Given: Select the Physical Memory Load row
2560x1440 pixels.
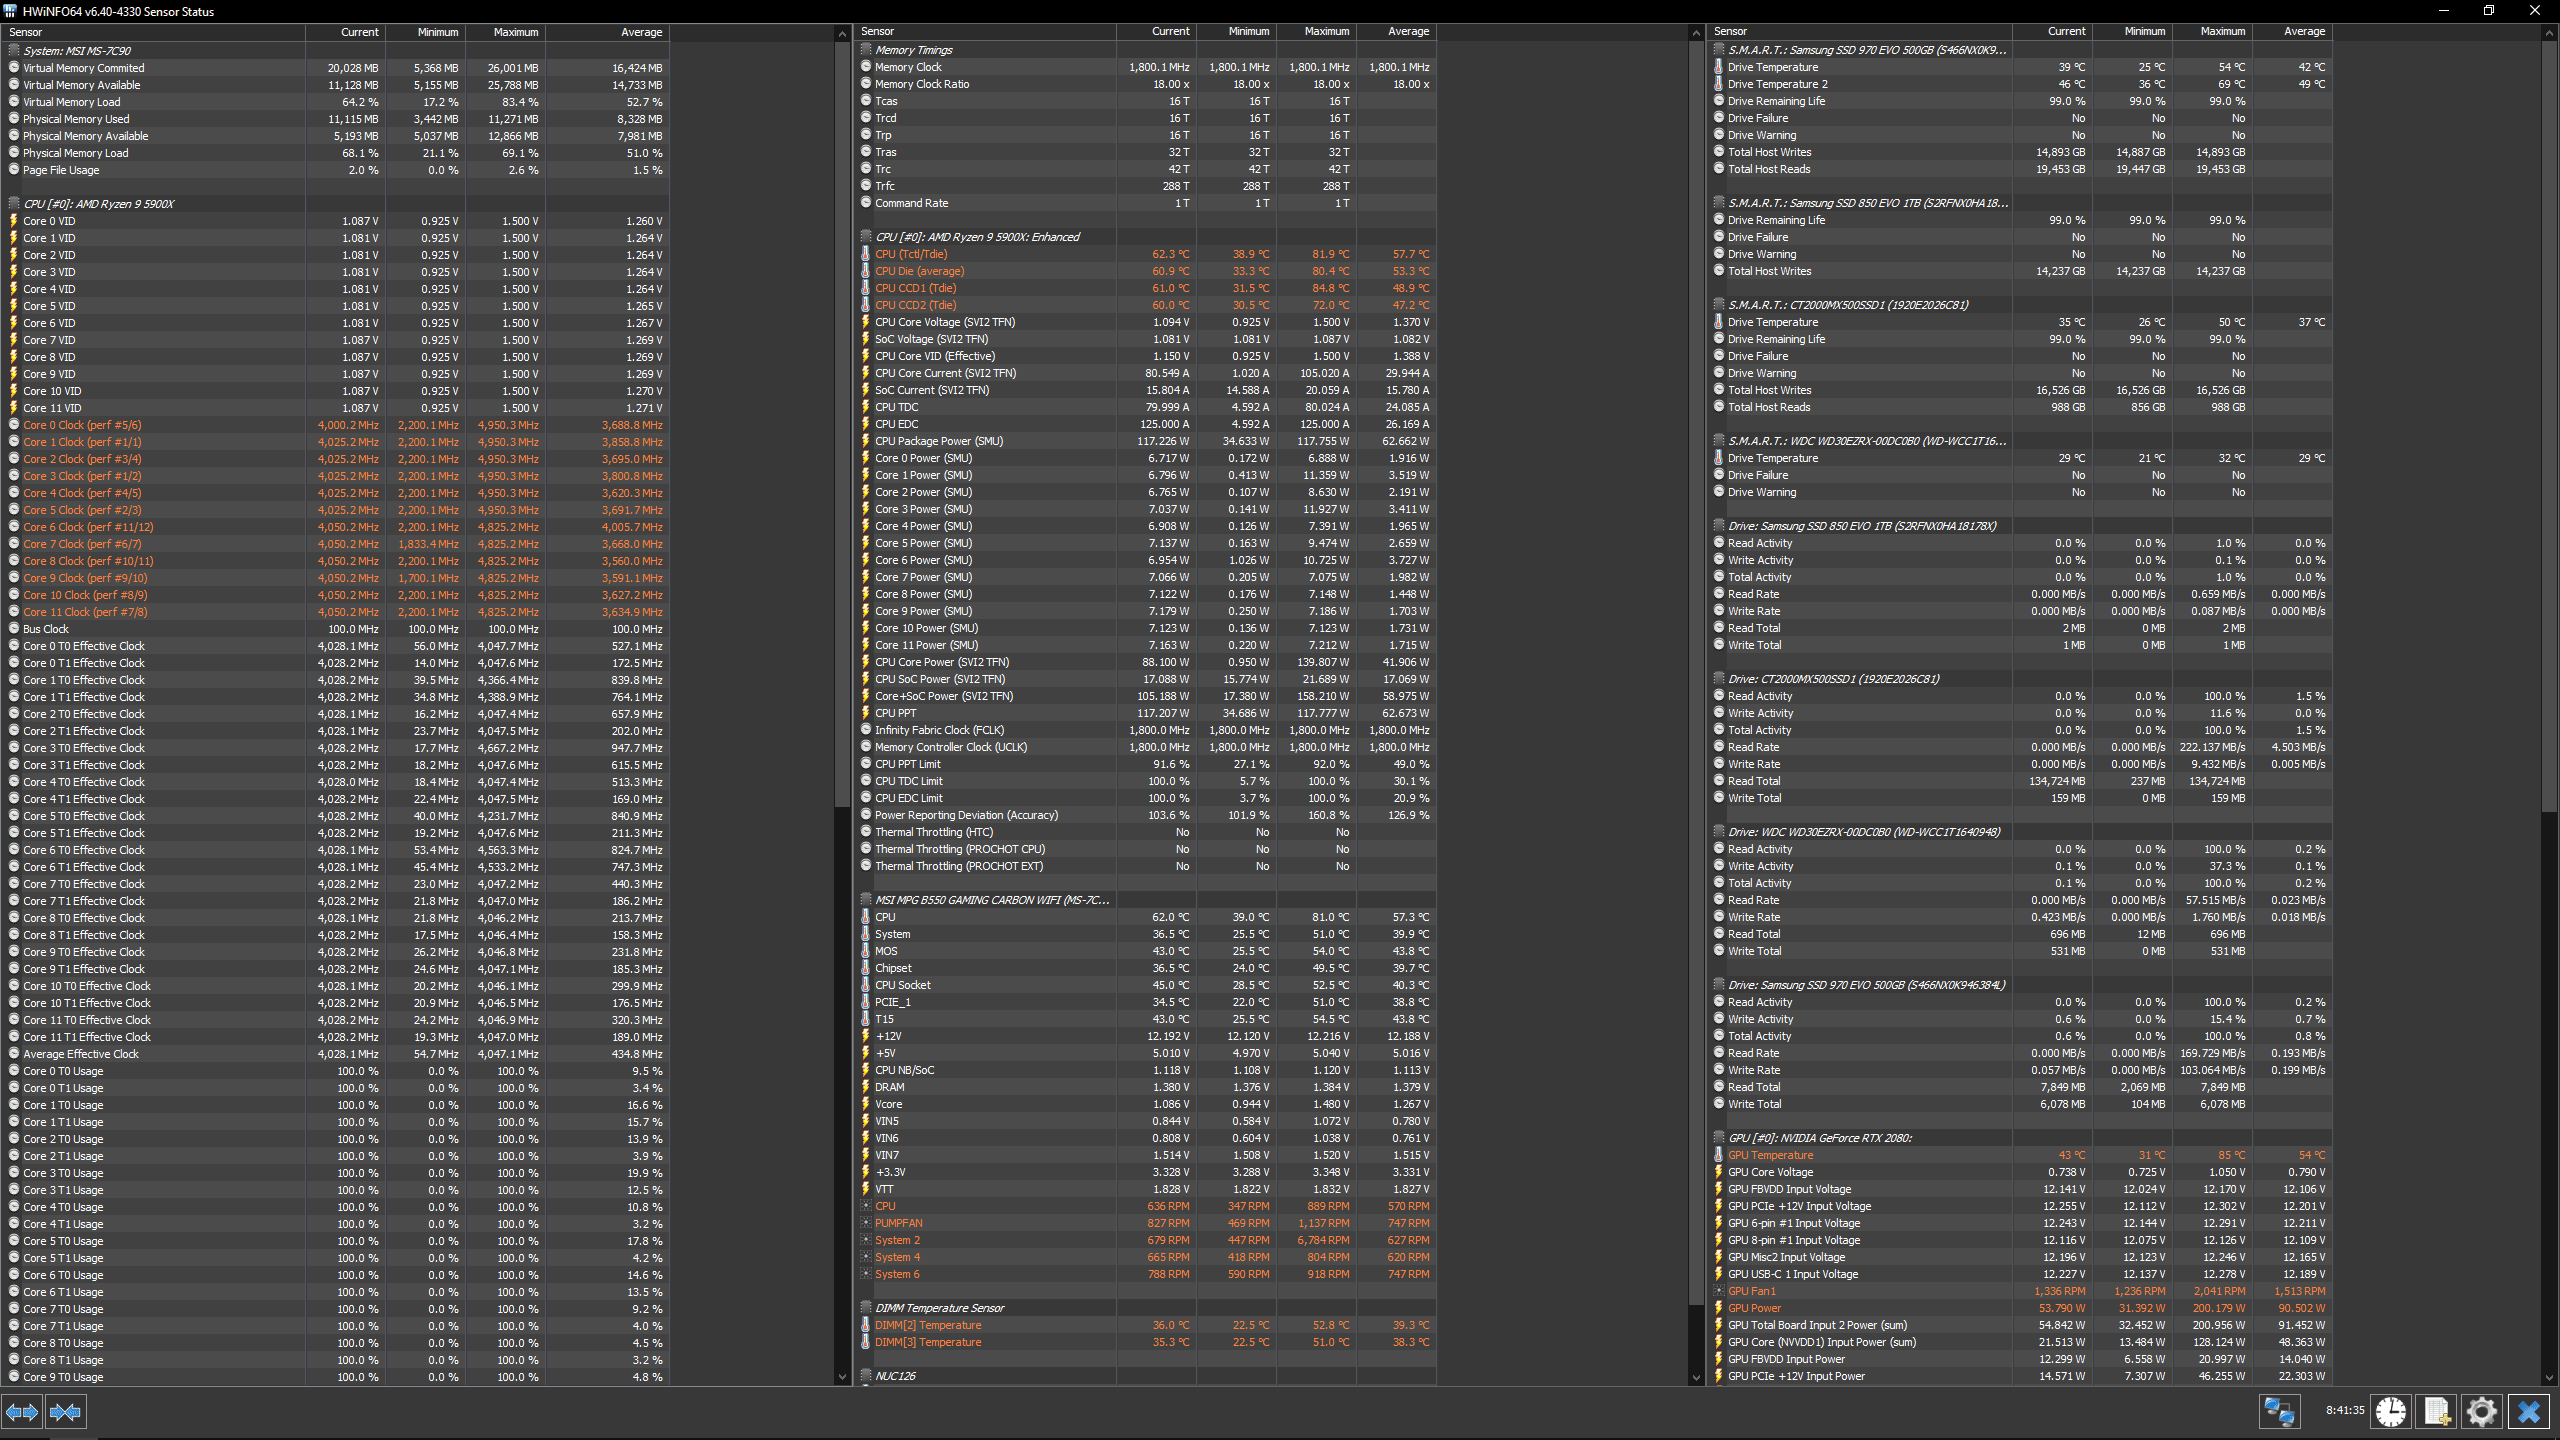Looking at the screenshot, I should click(336, 153).
